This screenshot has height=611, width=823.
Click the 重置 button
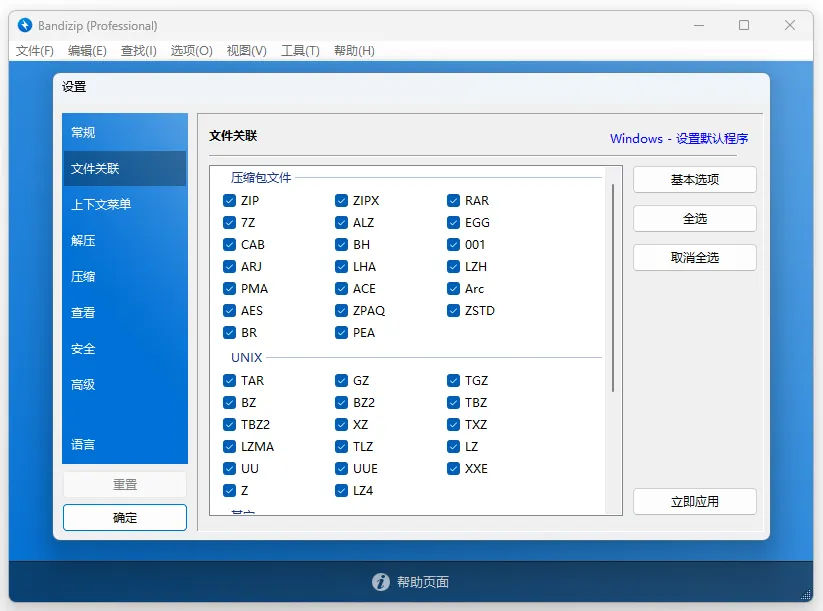(x=125, y=484)
